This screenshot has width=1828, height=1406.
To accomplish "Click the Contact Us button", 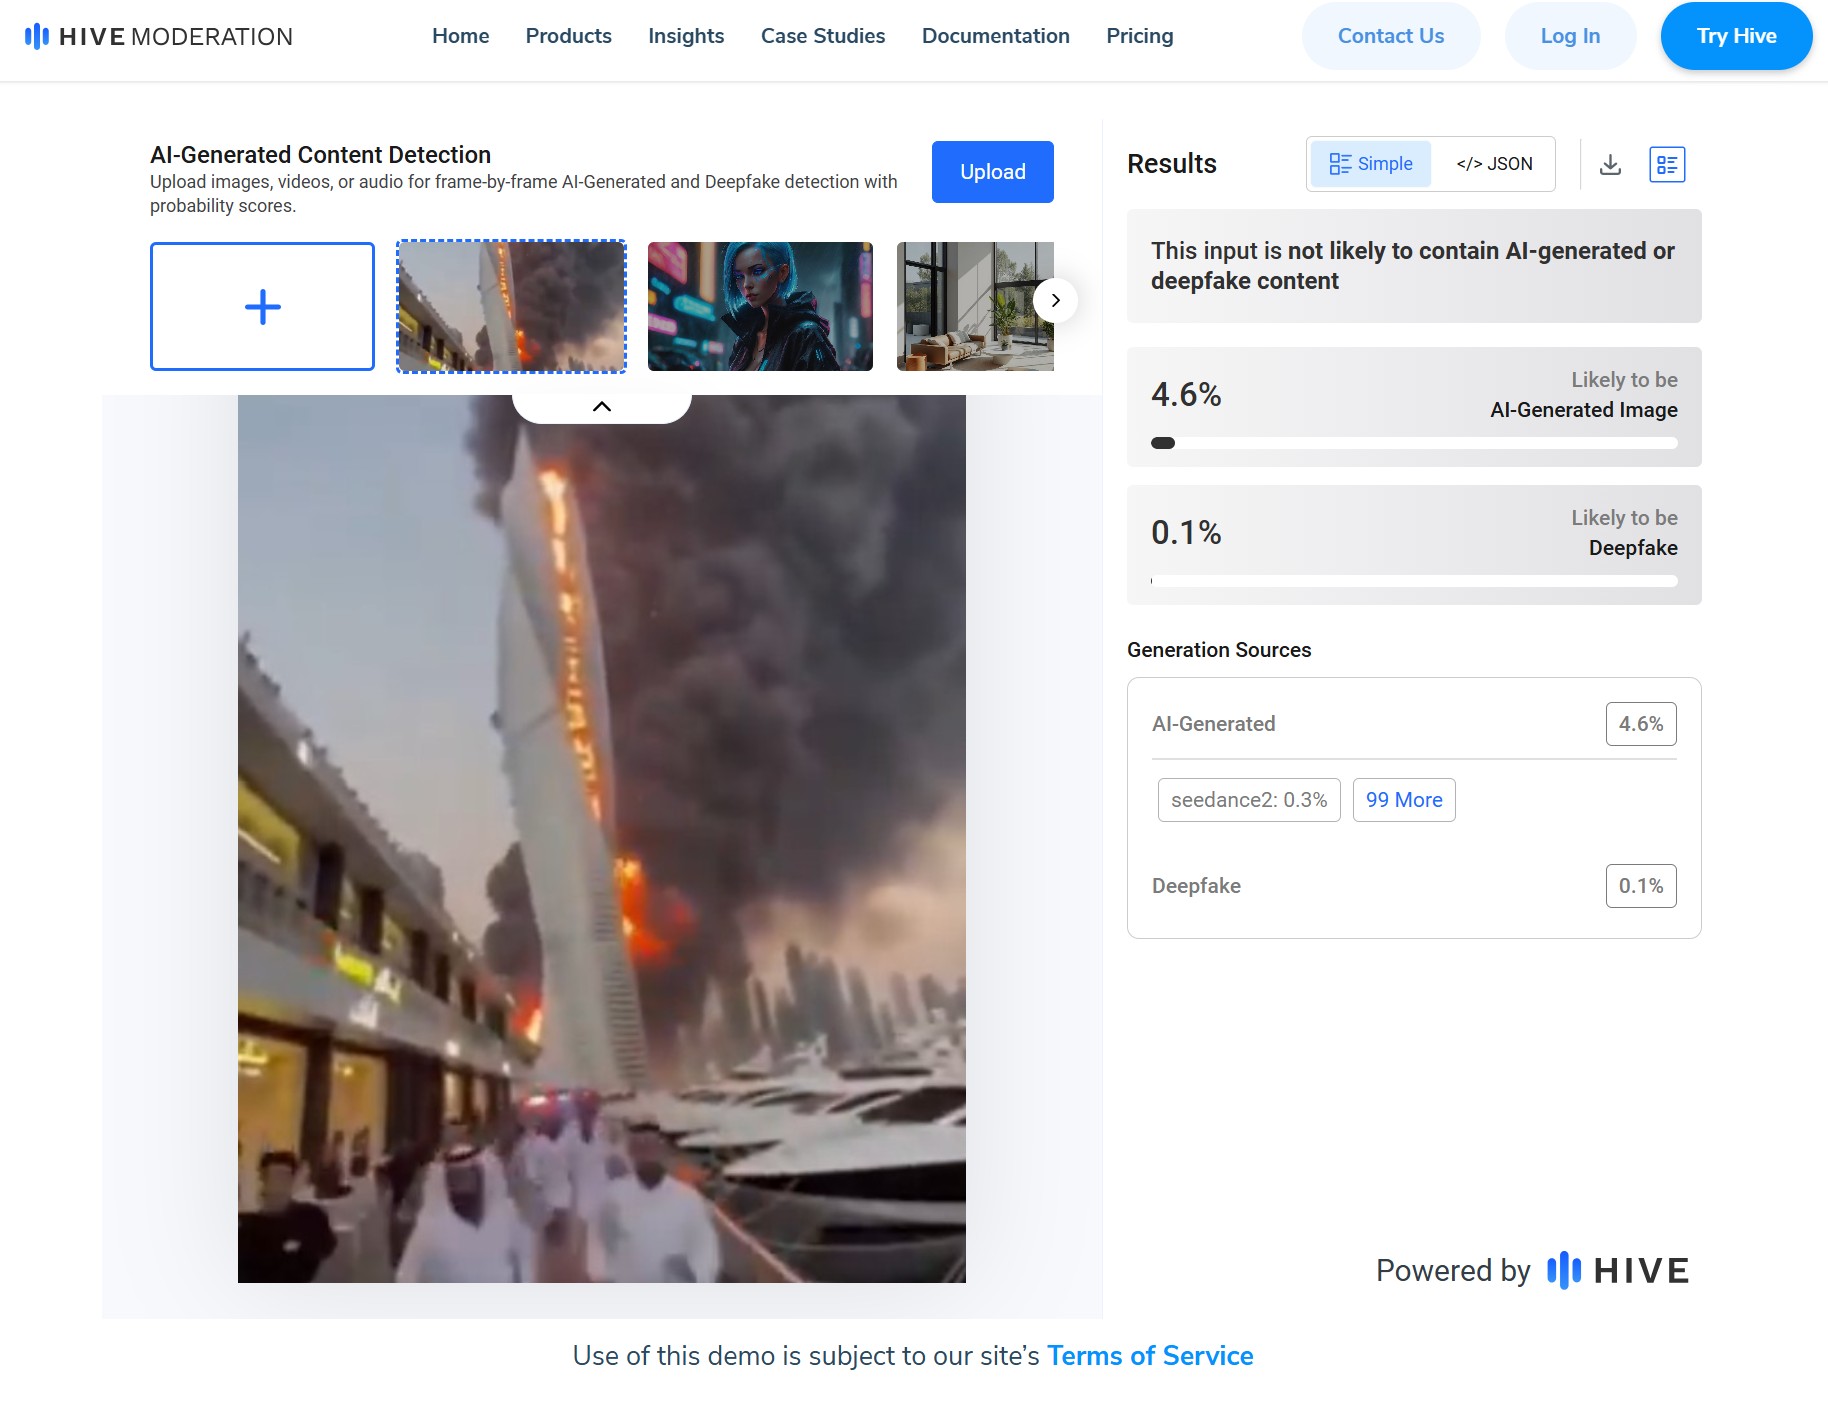I will (1391, 36).
